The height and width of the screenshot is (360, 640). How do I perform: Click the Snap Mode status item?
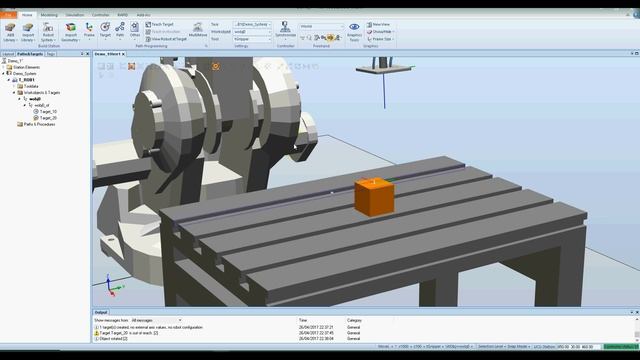click(520, 347)
